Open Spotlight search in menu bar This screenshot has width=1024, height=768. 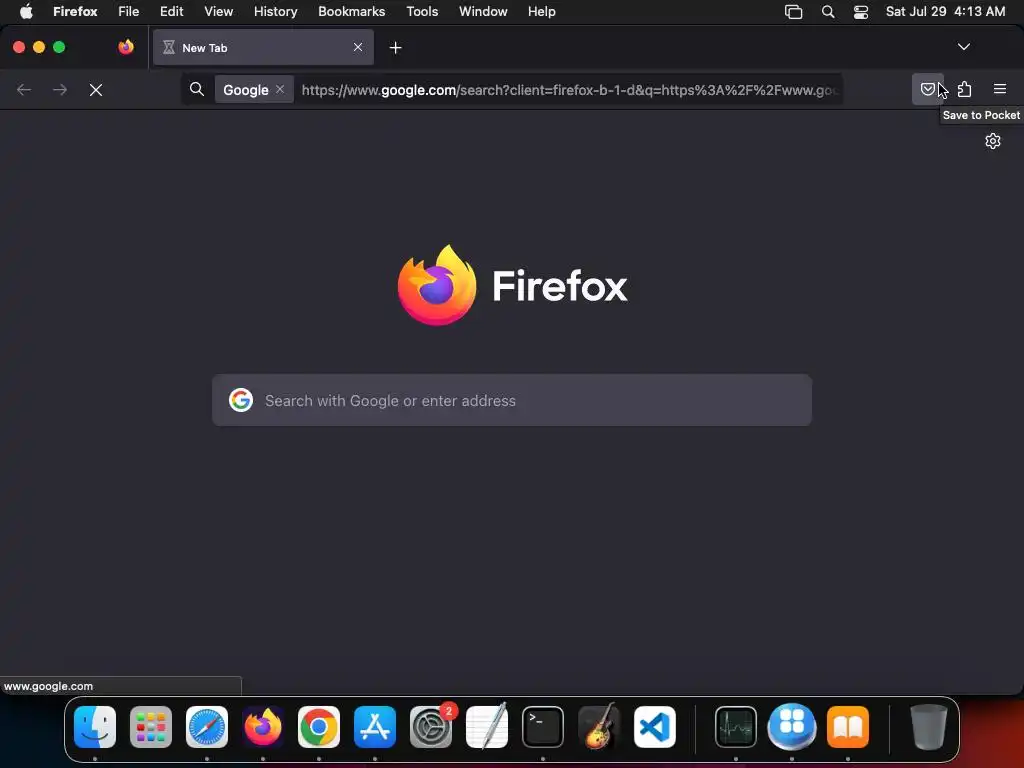coord(828,12)
